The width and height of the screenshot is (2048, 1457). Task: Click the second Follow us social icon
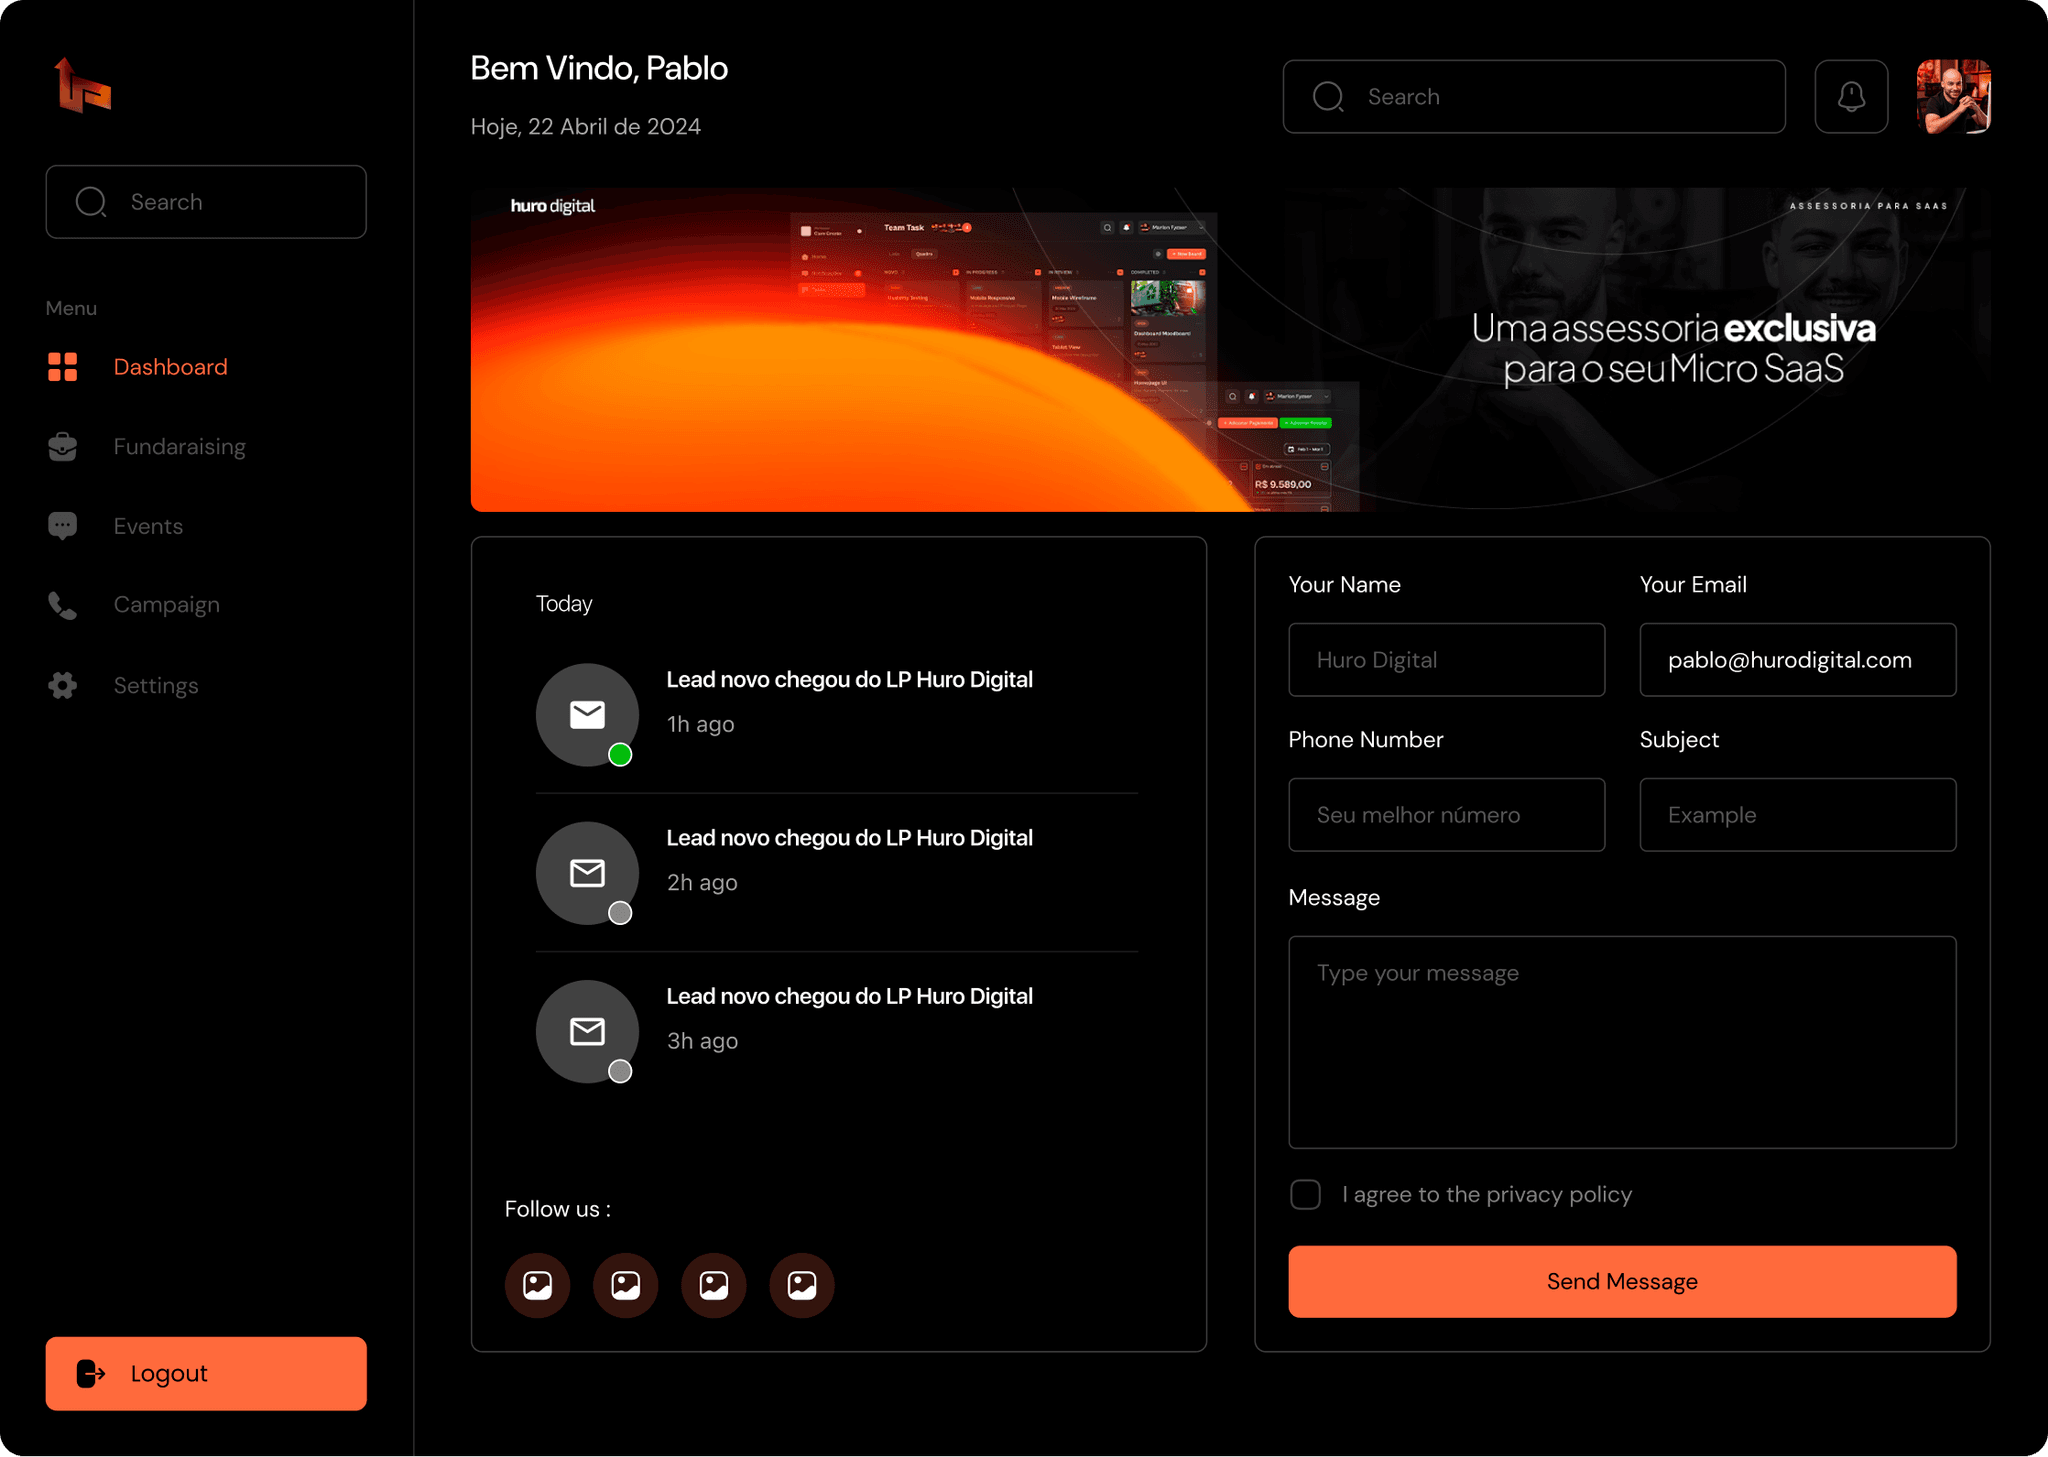[x=626, y=1285]
